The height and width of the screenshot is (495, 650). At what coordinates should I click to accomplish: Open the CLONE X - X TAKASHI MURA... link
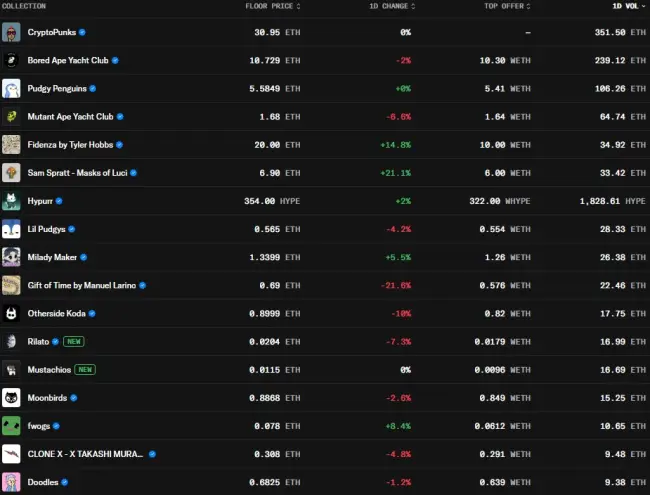pos(85,454)
